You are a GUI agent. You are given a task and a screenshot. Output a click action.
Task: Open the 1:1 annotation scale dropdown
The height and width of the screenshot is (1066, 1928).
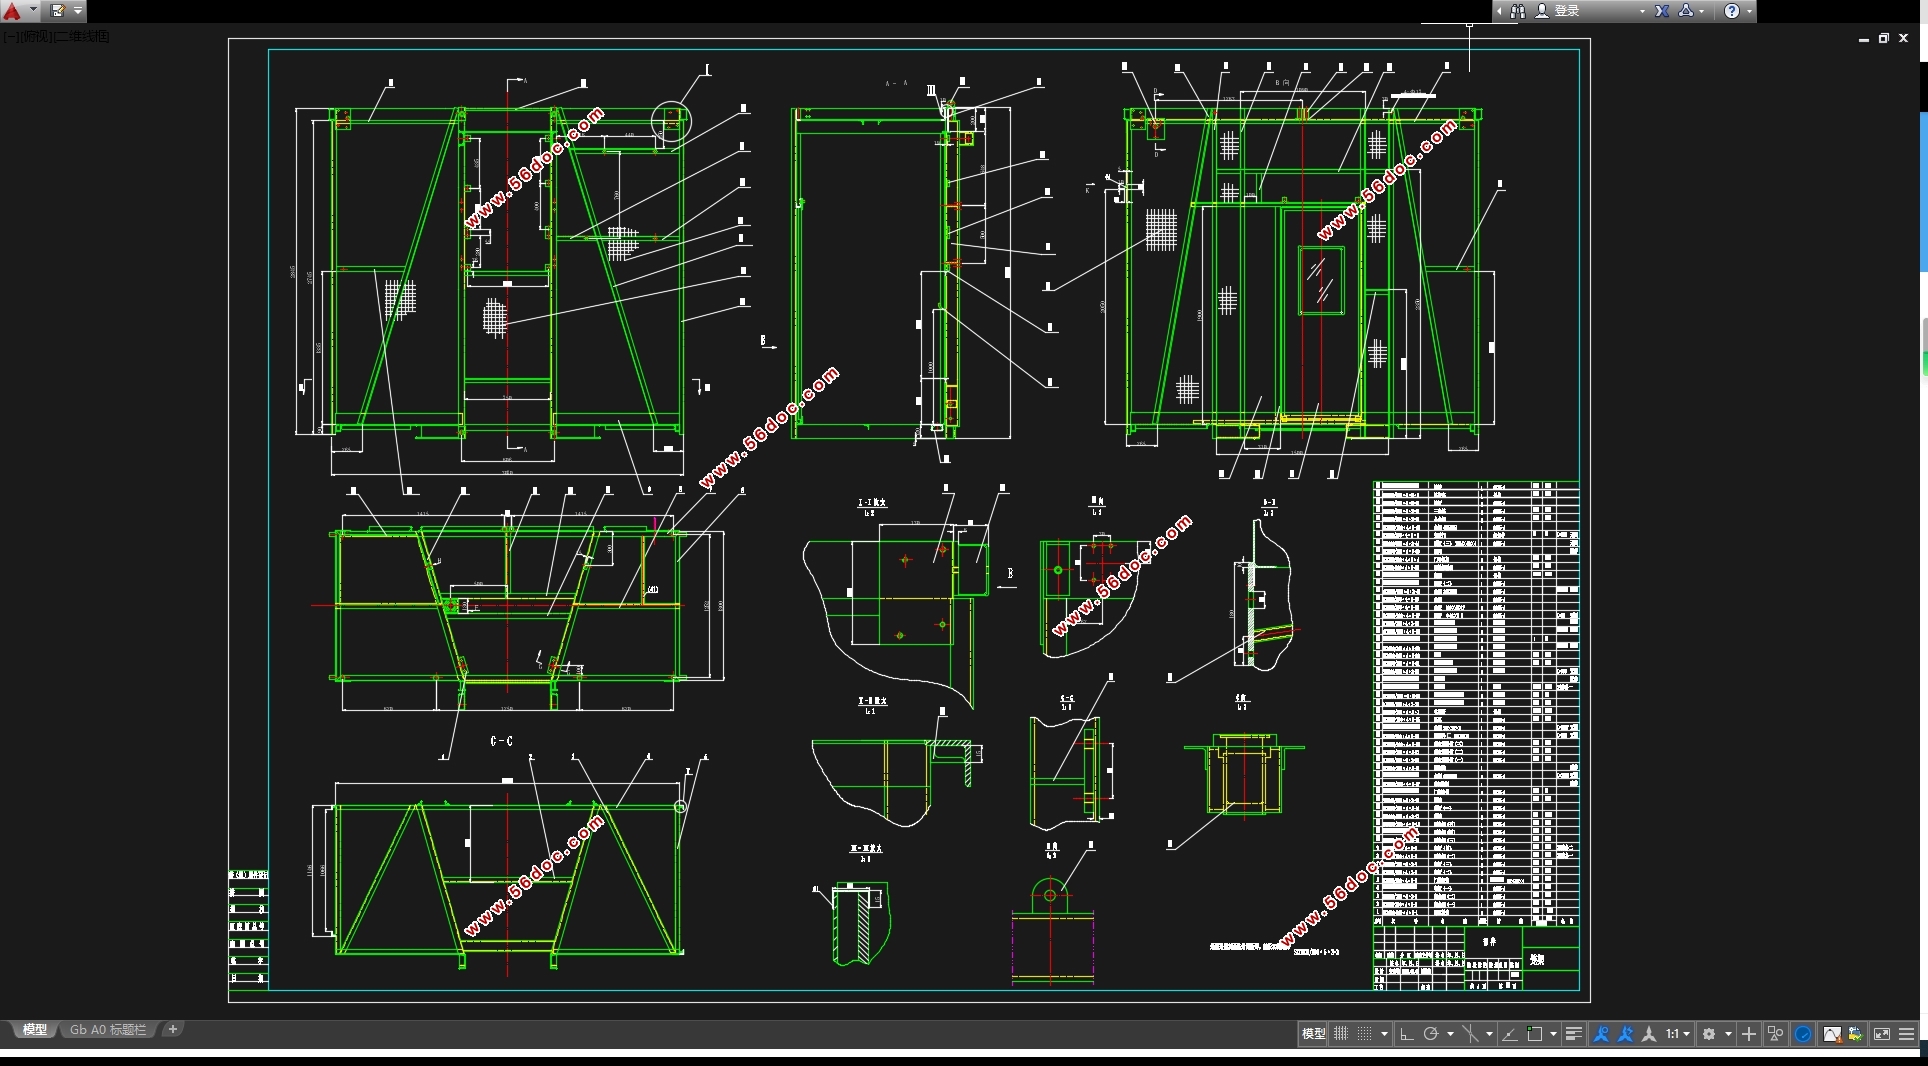tap(1677, 1034)
